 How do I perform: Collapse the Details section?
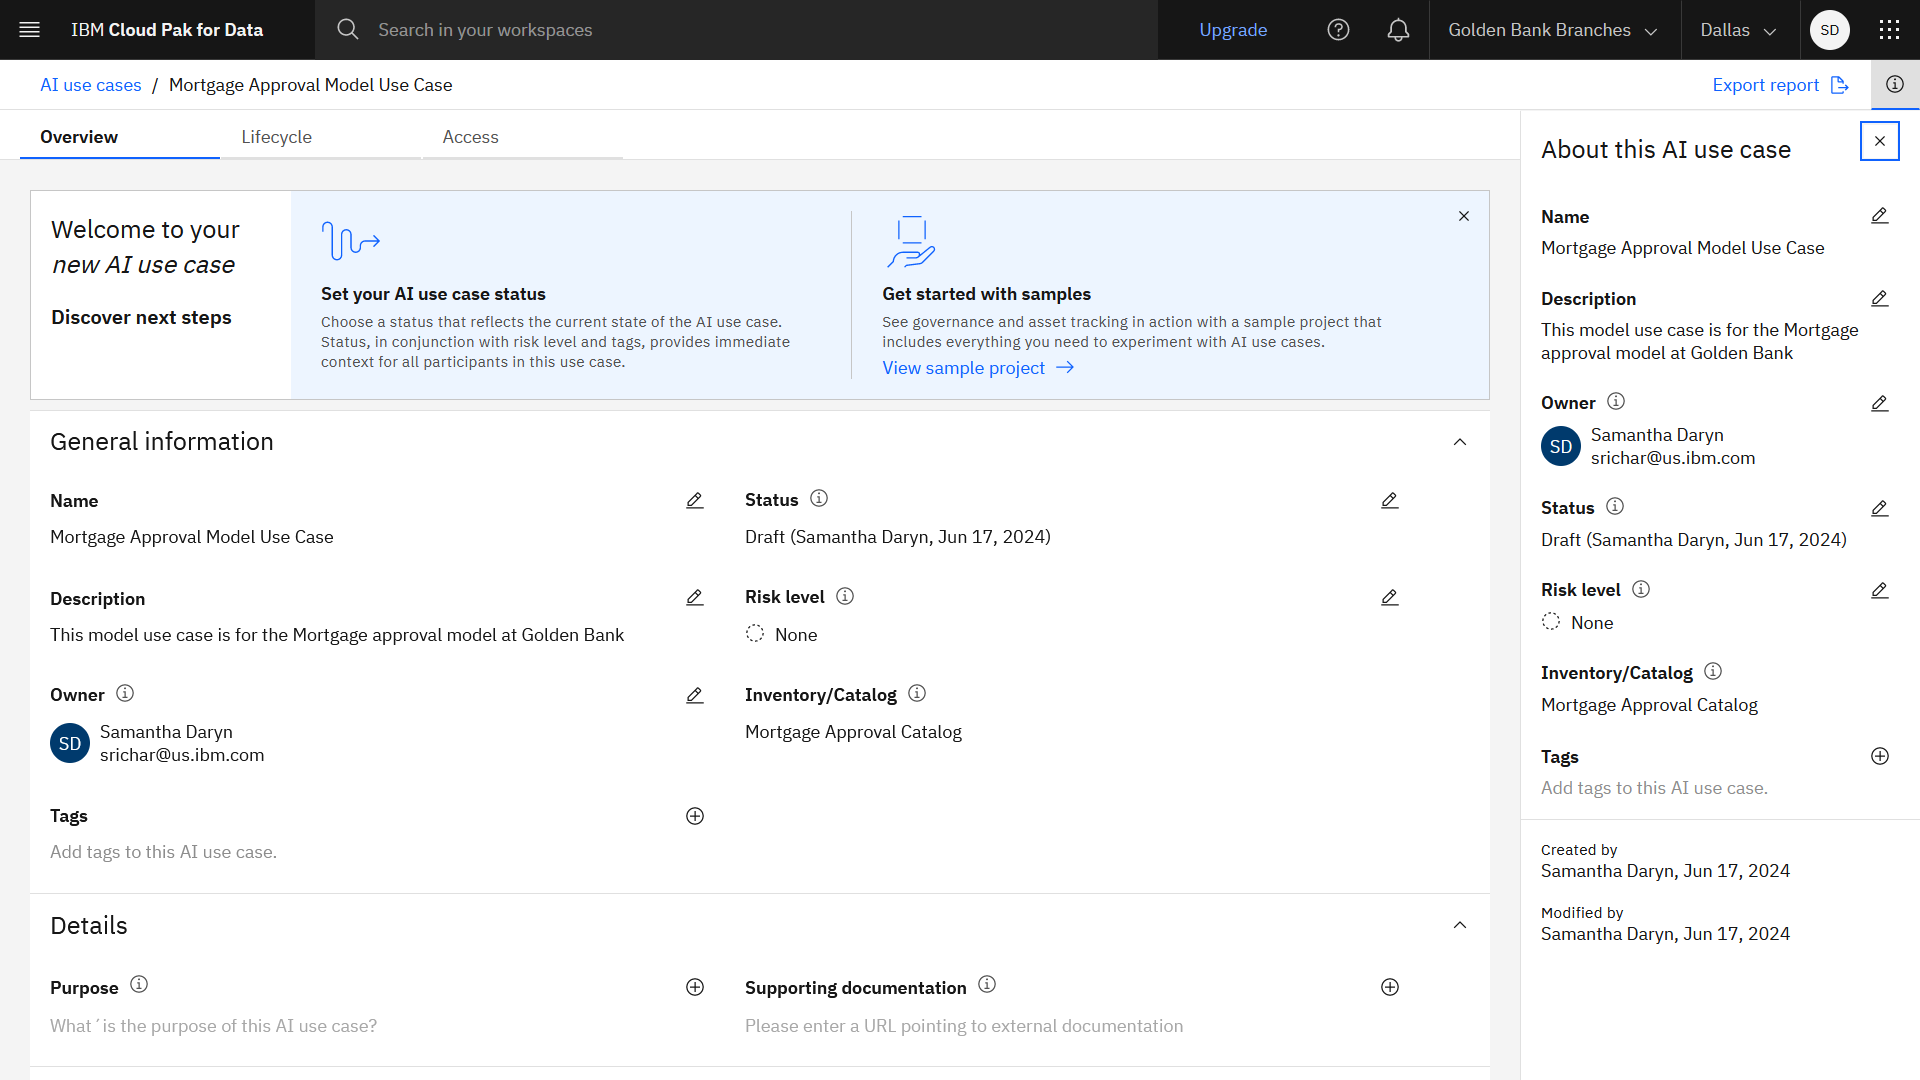[1460, 925]
